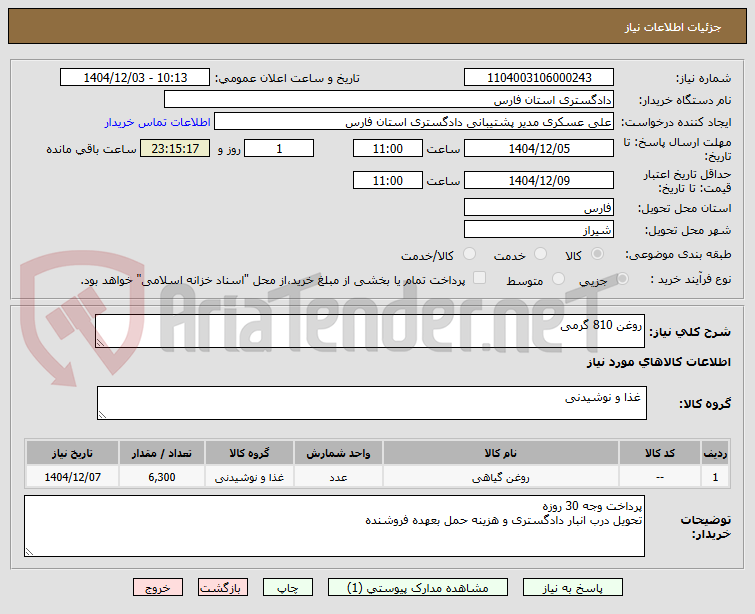This screenshot has height=614, width=755.
Task: Toggle the اسناد خزانه اسلامی payment checkbox
Action: (x=479, y=278)
